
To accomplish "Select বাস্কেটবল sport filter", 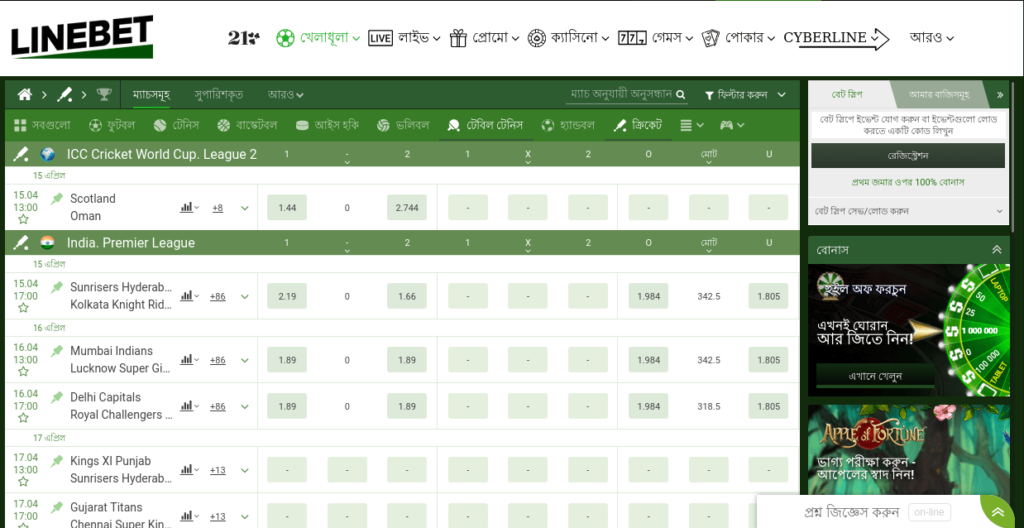I will (x=247, y=125).
